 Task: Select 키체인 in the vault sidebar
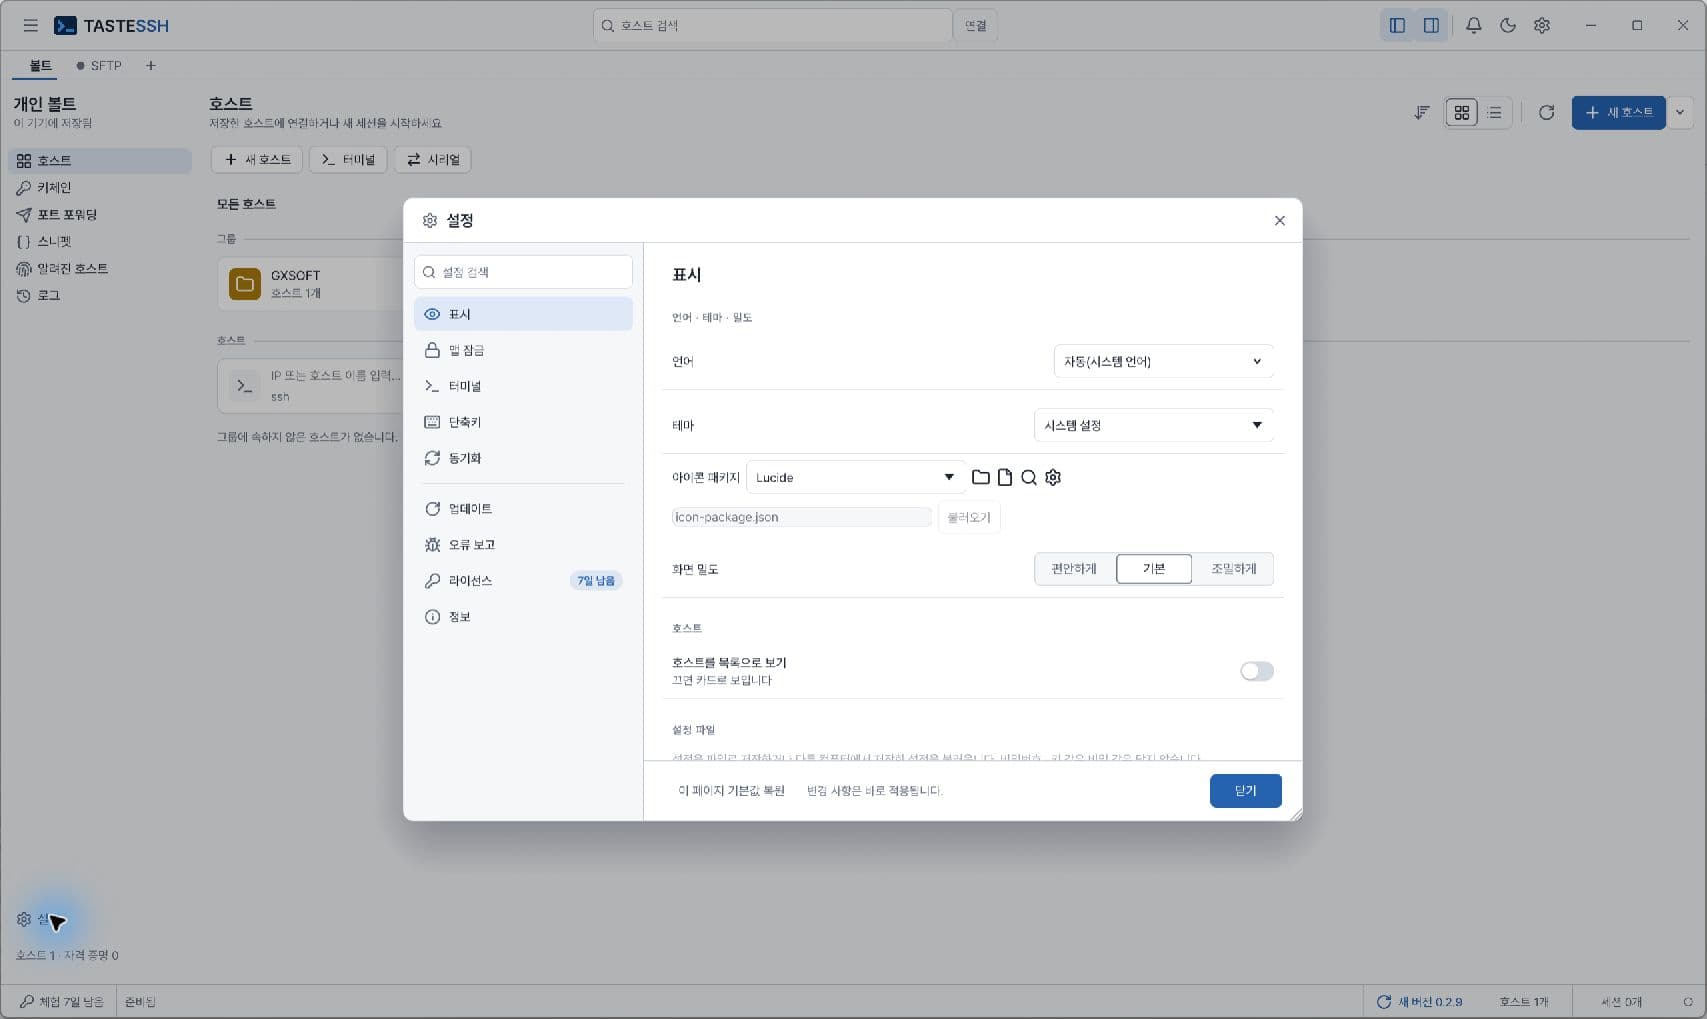click(99, 187)
